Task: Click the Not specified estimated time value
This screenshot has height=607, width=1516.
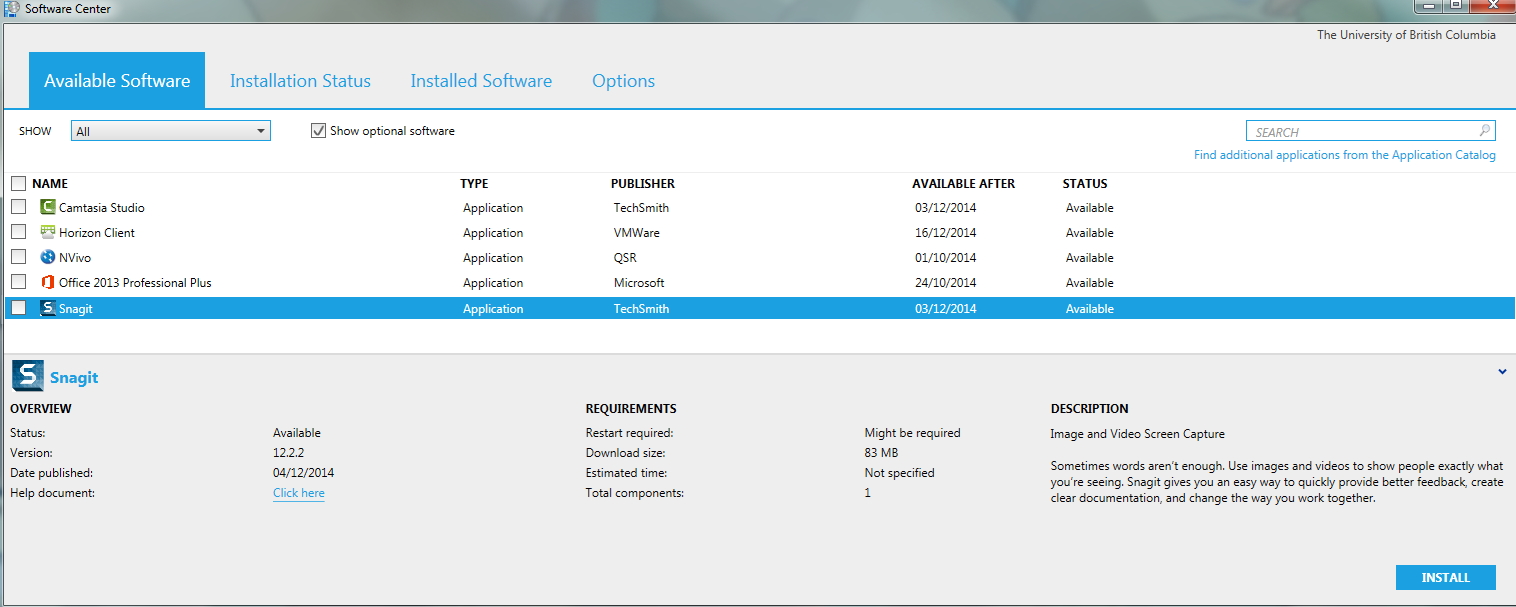Action: tap(899, 473)
